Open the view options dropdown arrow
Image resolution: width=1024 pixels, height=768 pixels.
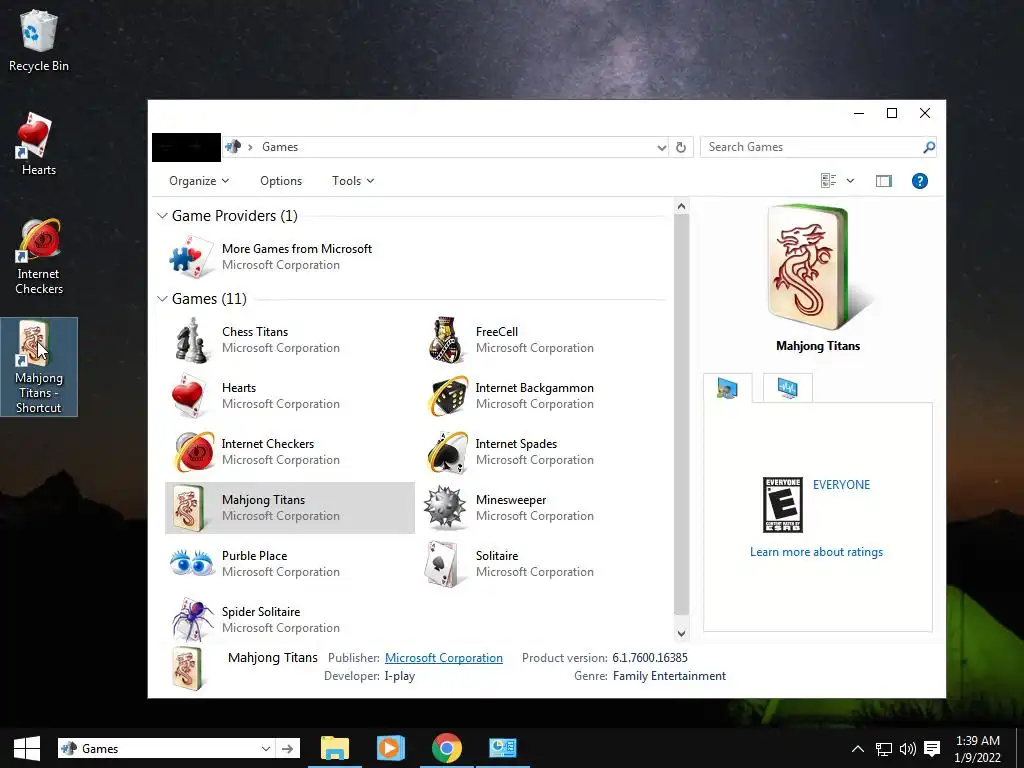coord(850,181)
